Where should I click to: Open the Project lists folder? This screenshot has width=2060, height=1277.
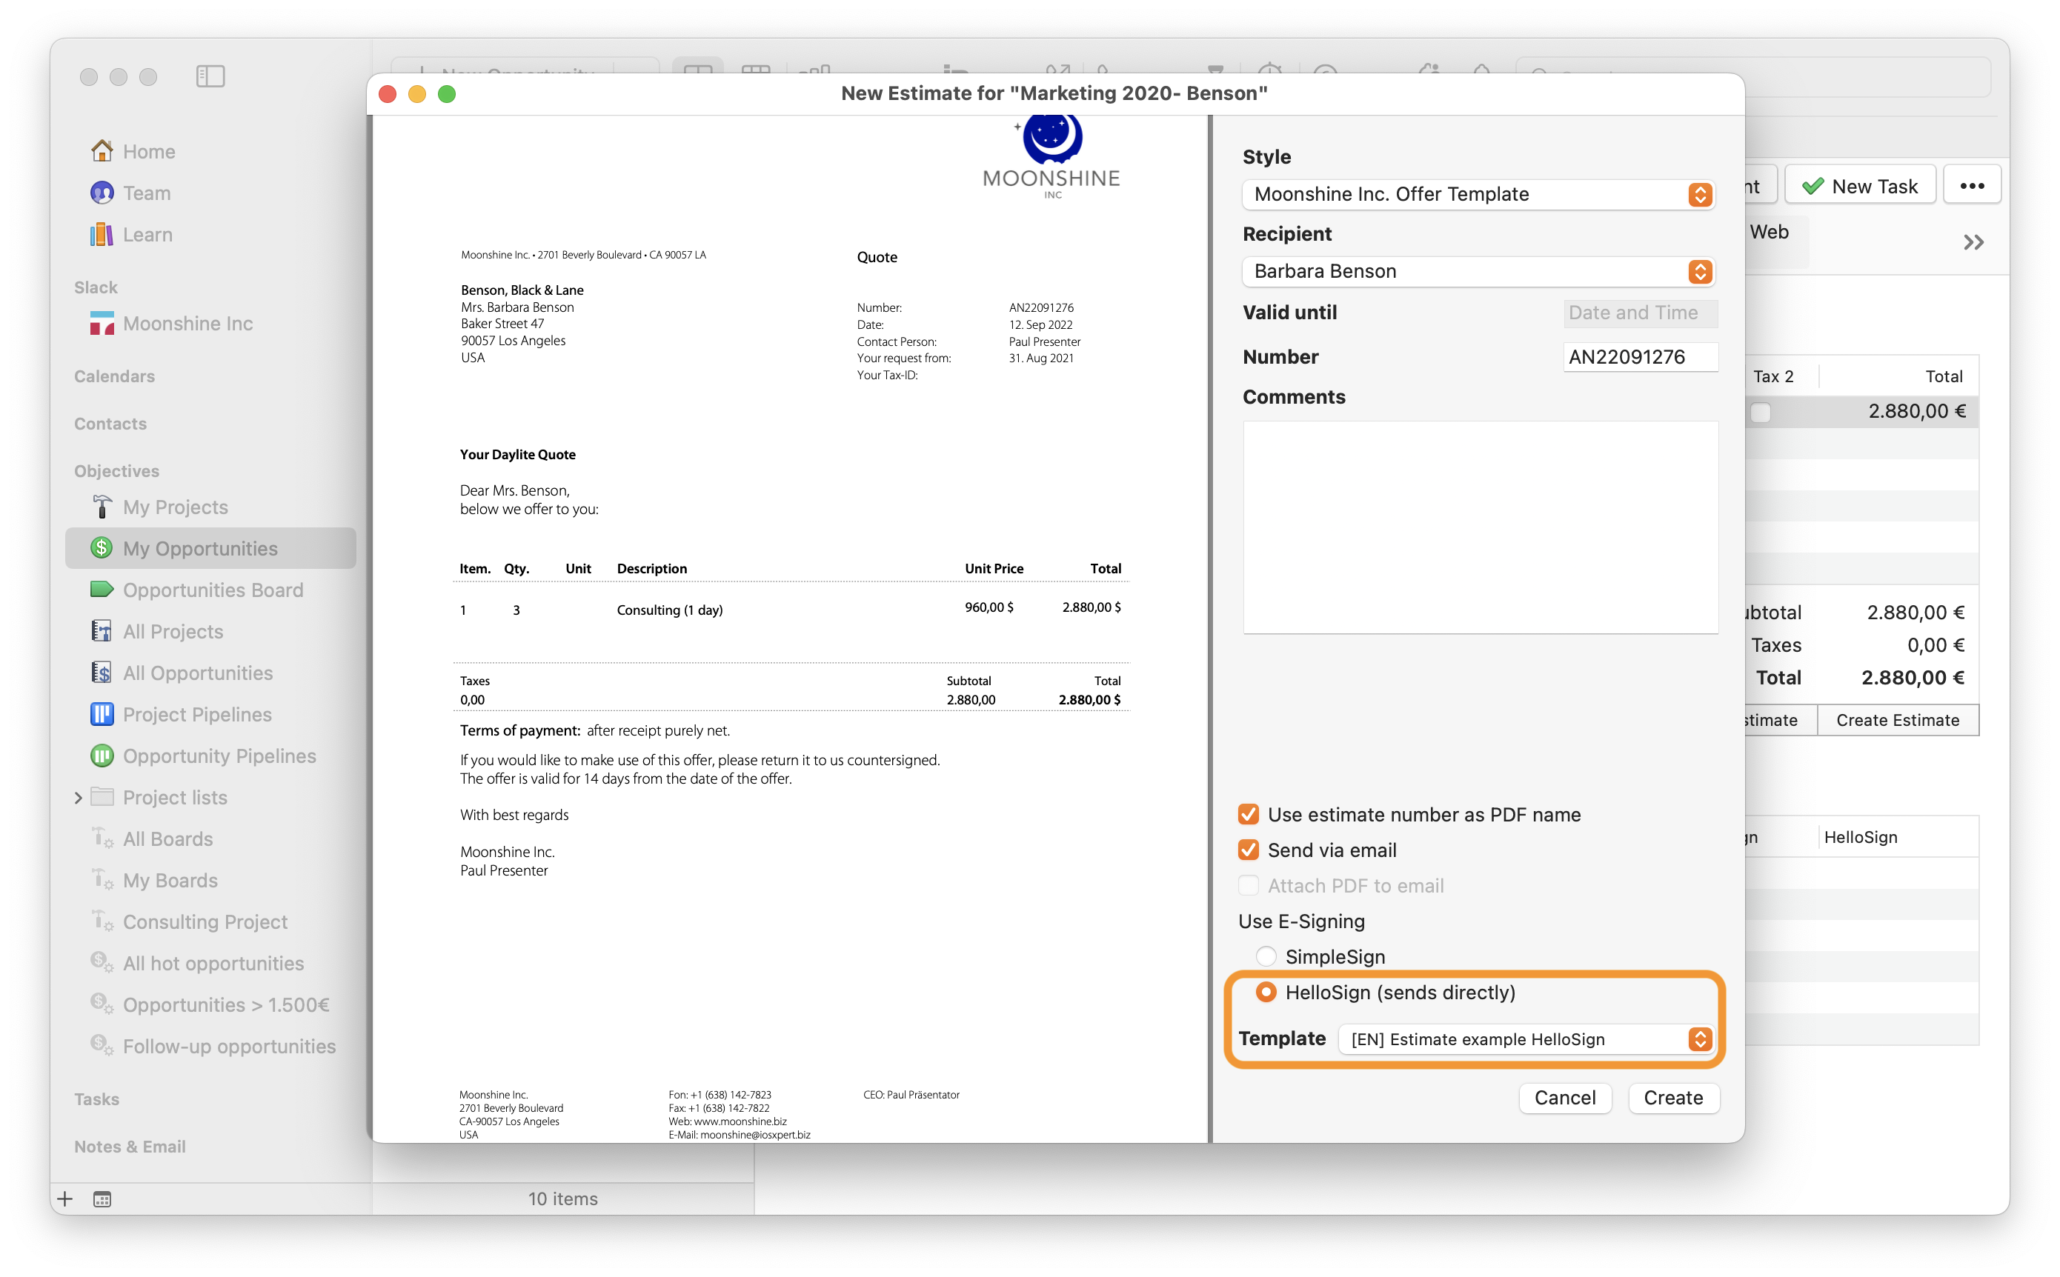pos(175,797)
